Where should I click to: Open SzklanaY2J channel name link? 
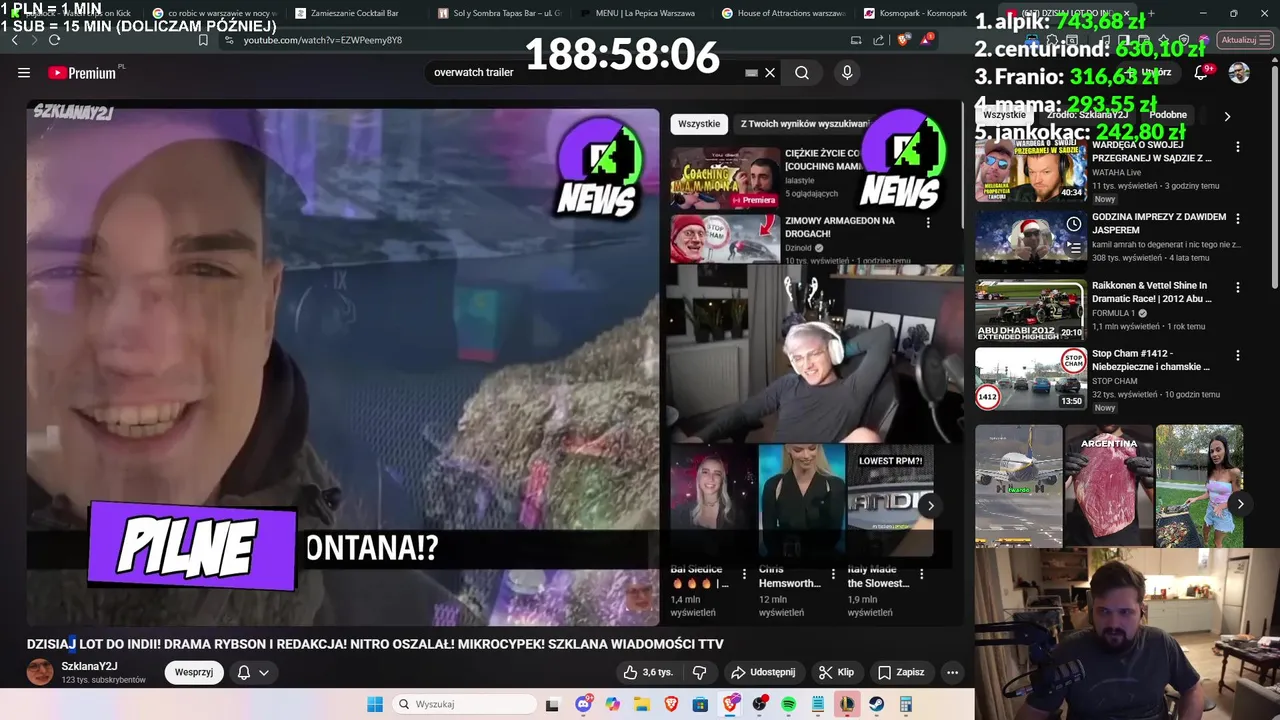click(x=89, y=666)
